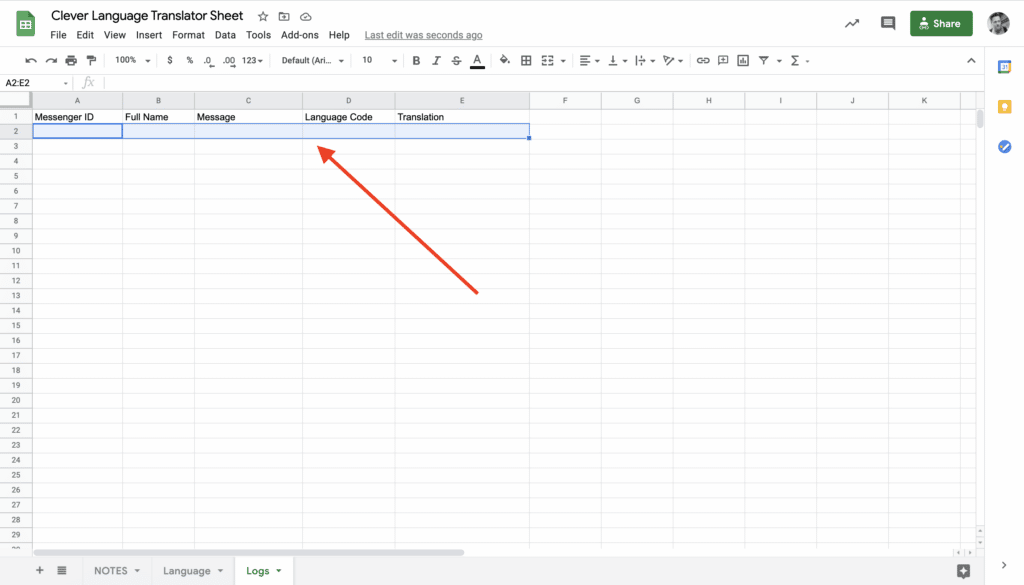Open the font size dropdown
This screenshot has width=1024, height=585.
379,61
